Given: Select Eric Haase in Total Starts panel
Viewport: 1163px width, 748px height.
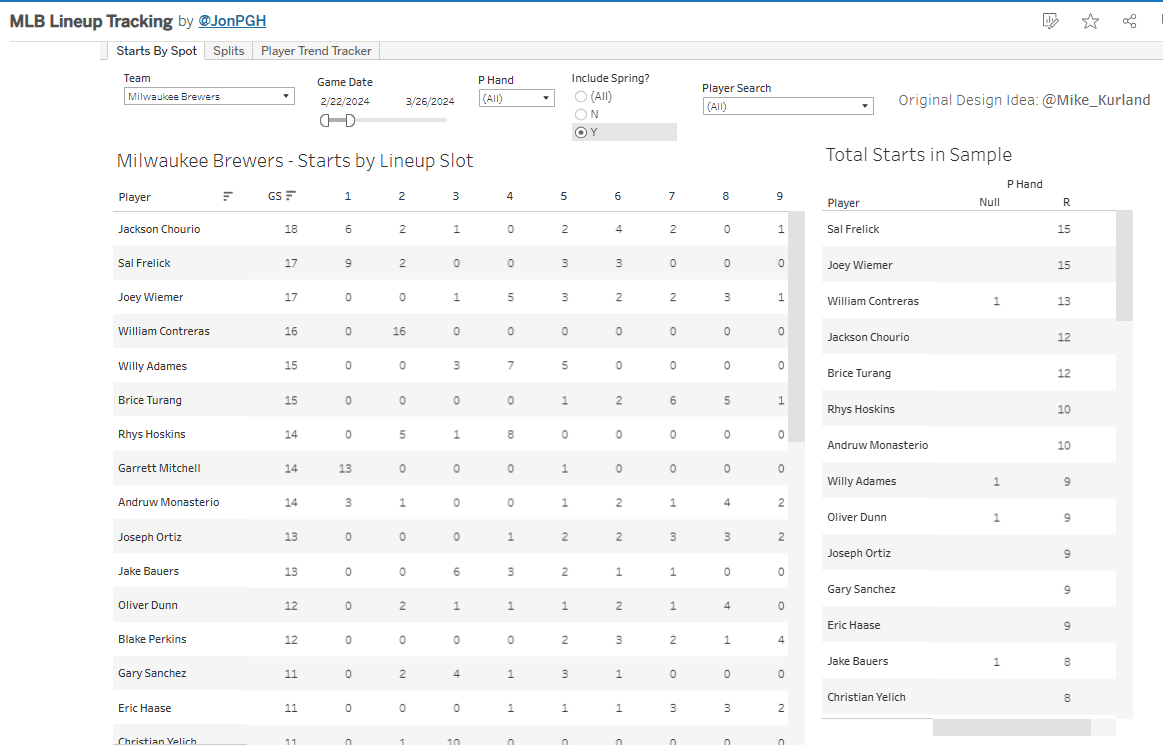Looking at the screenshot, I should [x=854, y=626].
